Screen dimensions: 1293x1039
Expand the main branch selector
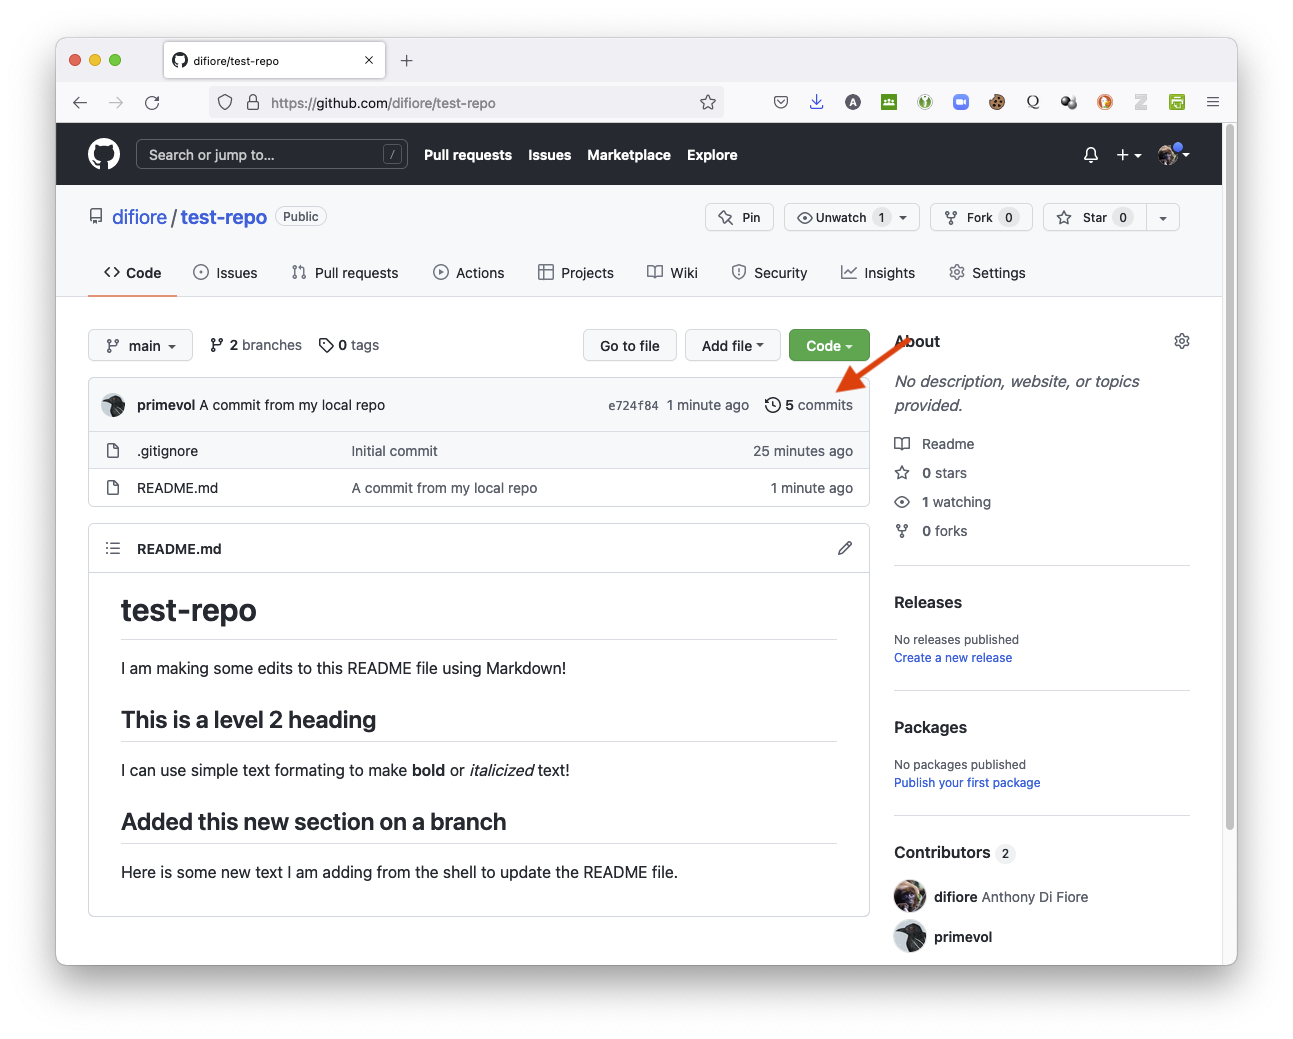click(140, 345)
